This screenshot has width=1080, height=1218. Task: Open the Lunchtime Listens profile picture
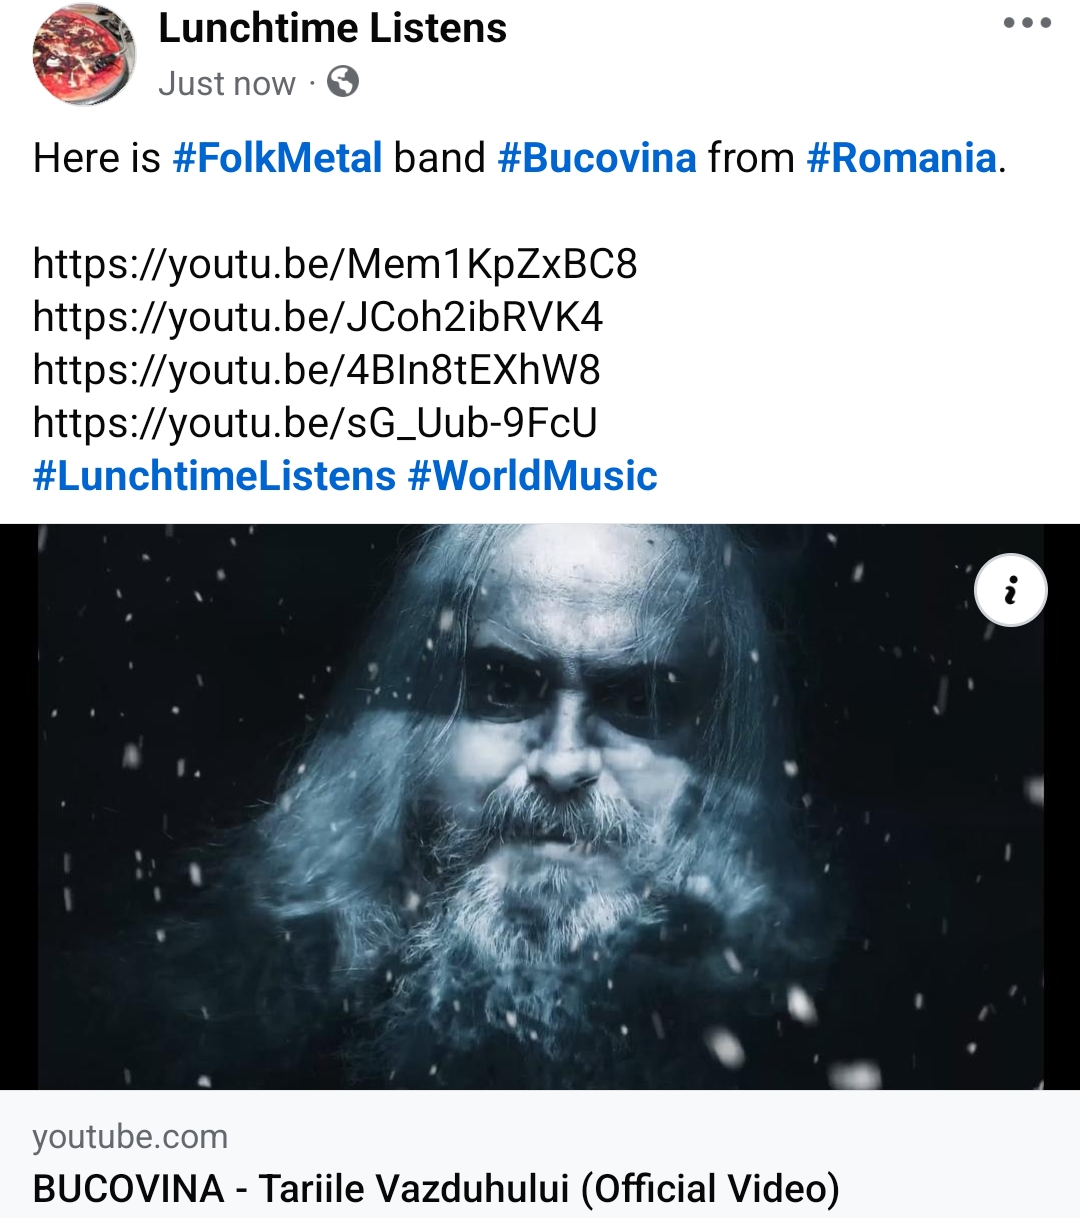tap(83, 55)
